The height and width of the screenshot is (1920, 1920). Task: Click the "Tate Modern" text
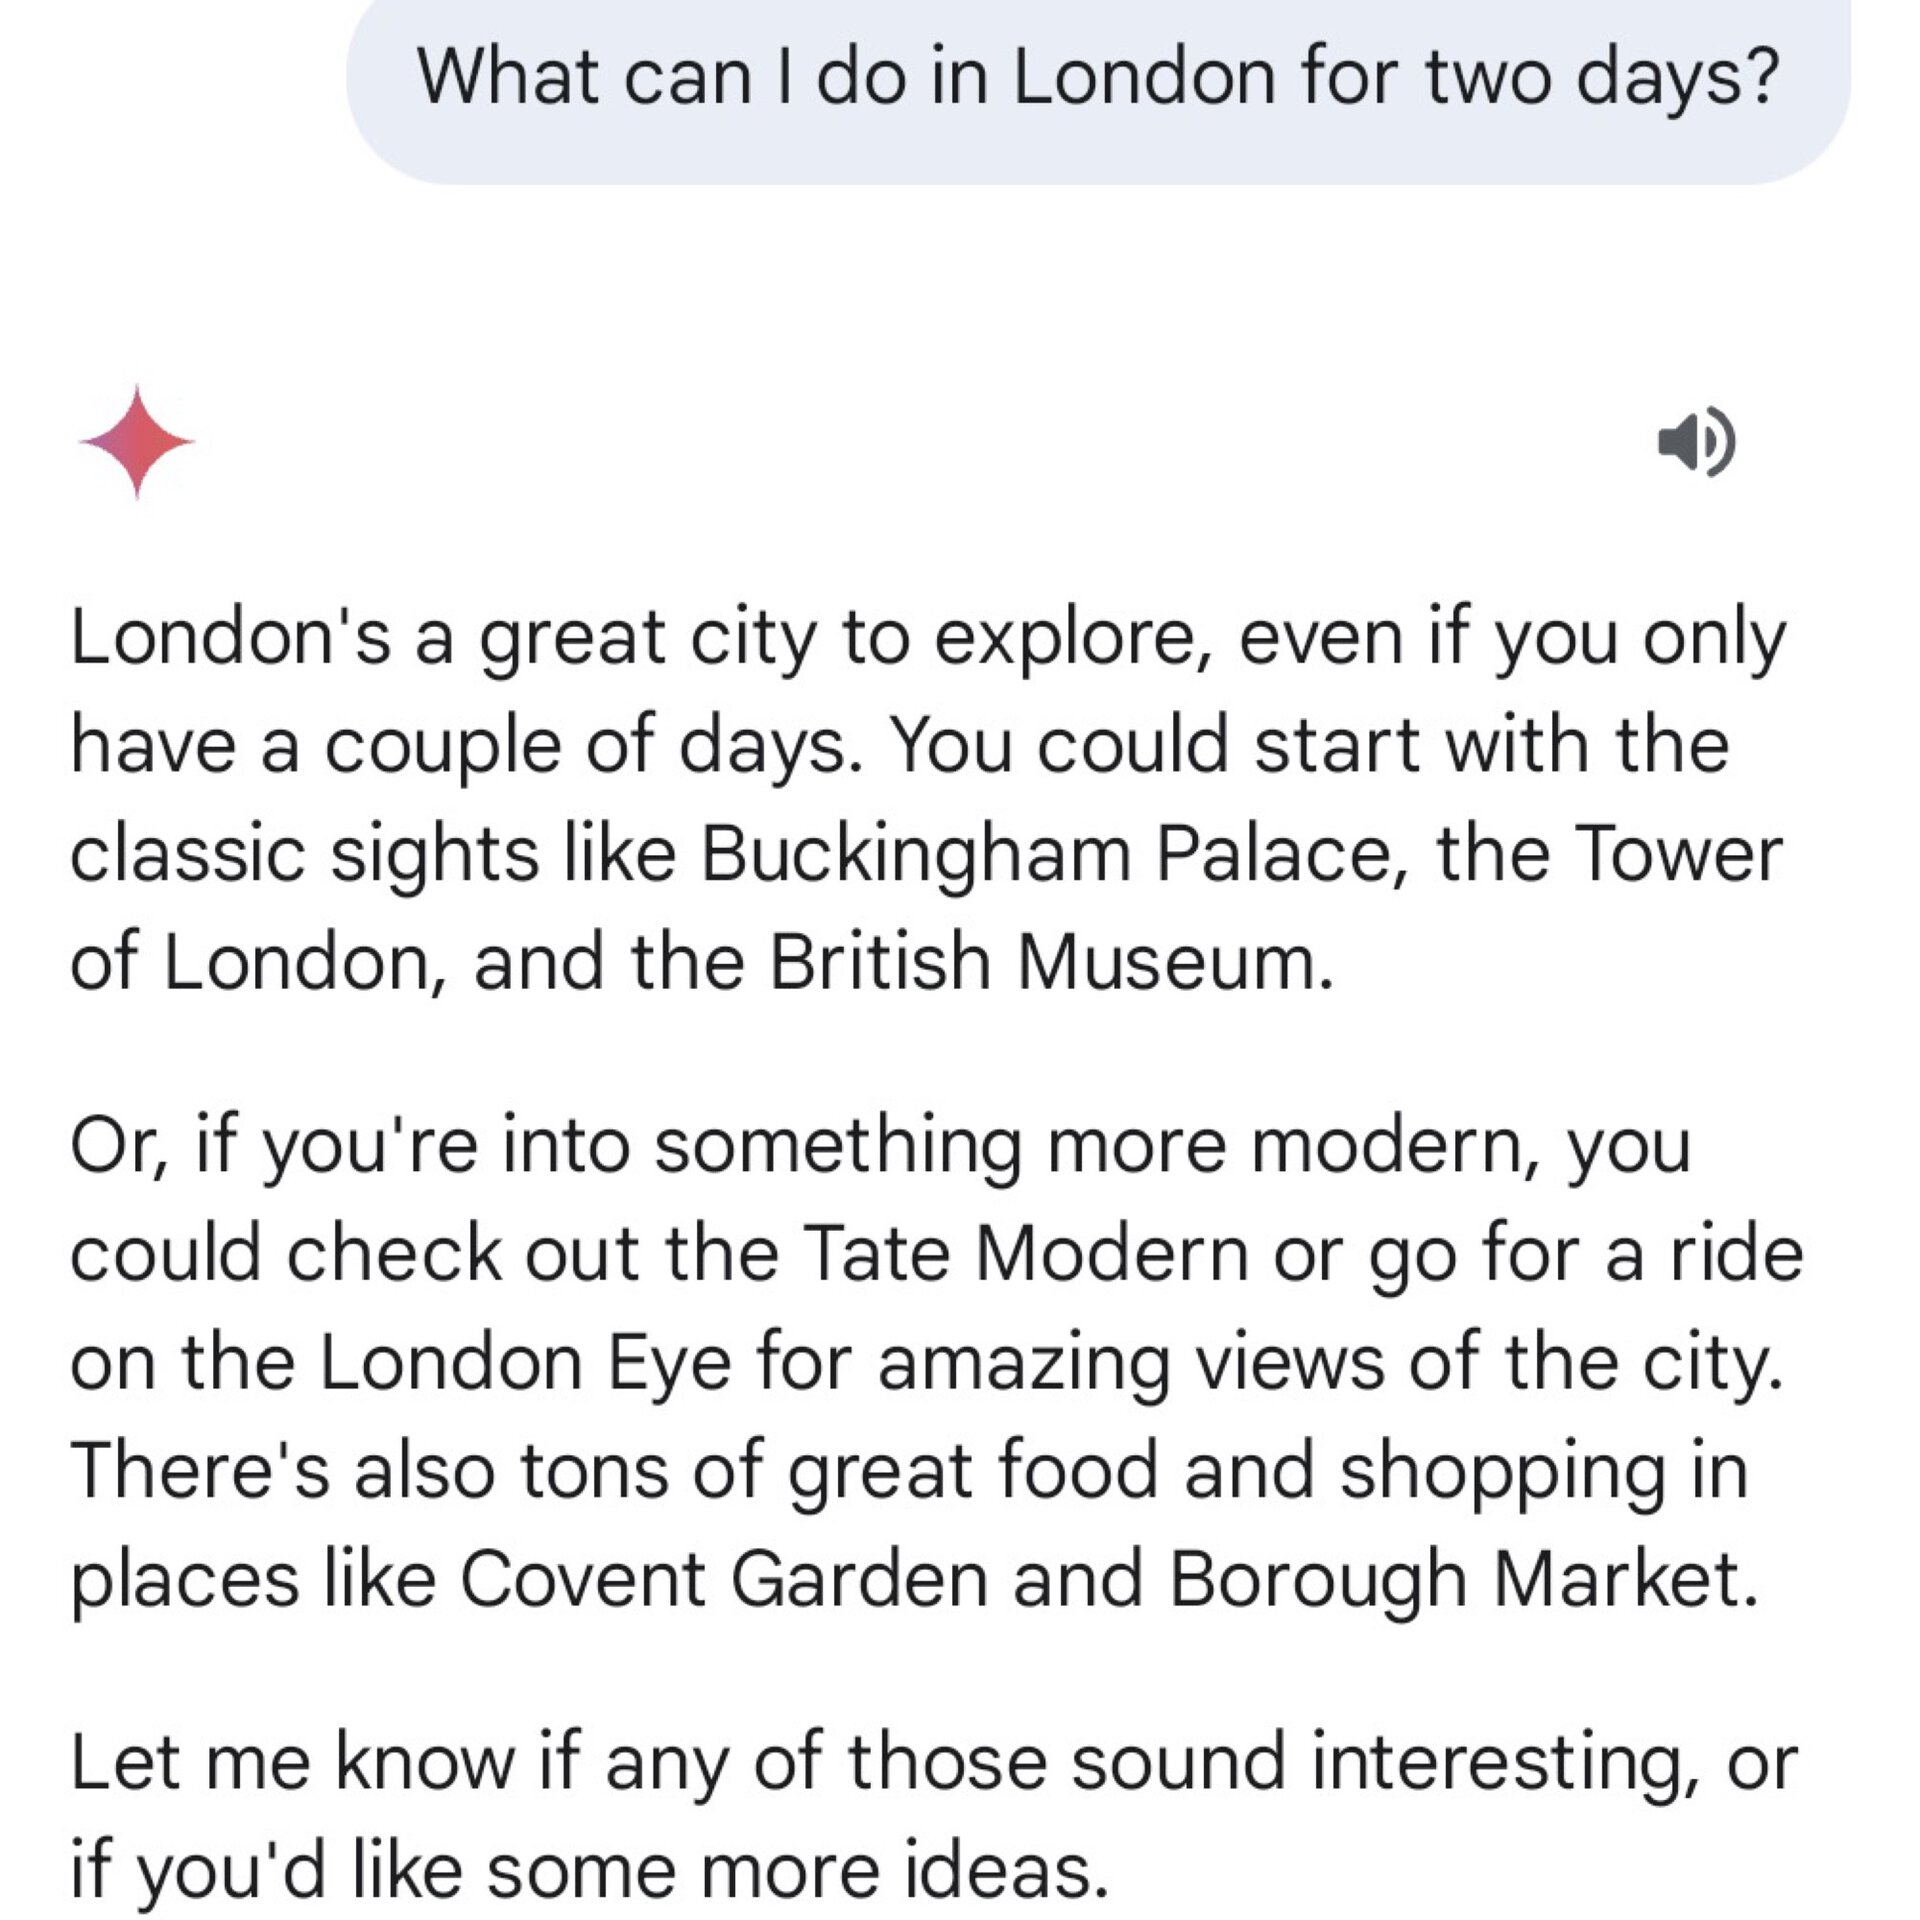point(1026,1254)
